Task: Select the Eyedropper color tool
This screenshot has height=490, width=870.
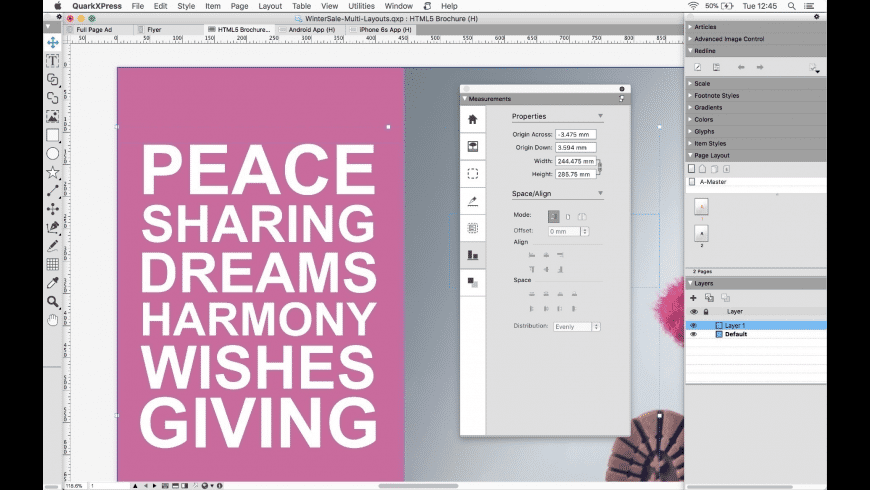Action: [53, 283]
